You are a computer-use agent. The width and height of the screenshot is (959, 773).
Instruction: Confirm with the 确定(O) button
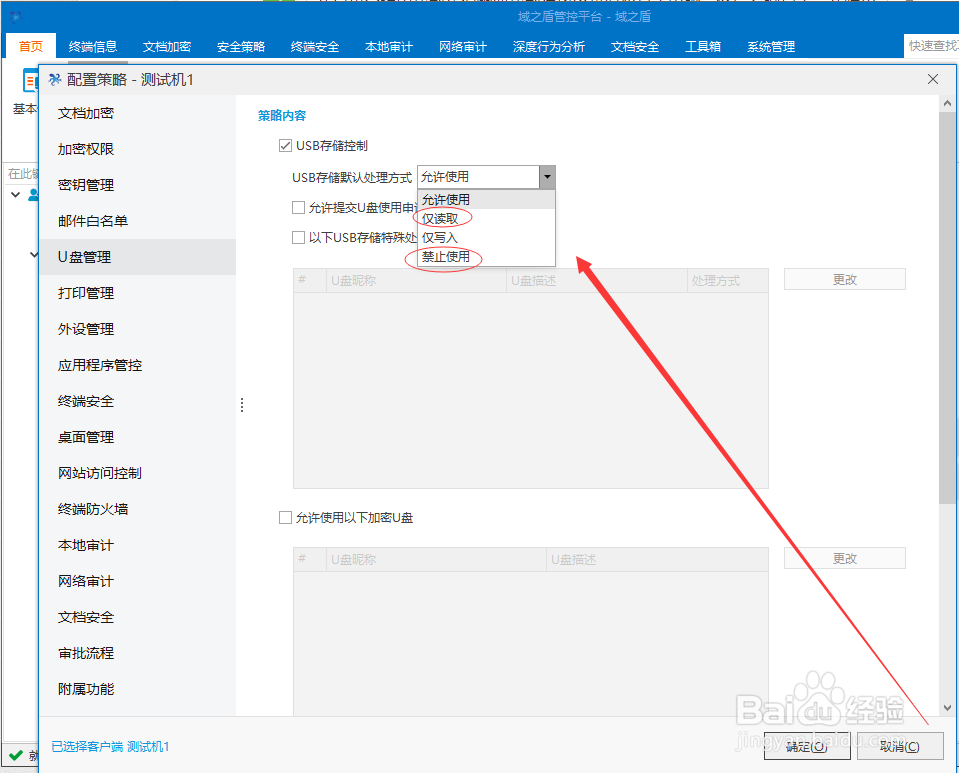coord(807,746)
